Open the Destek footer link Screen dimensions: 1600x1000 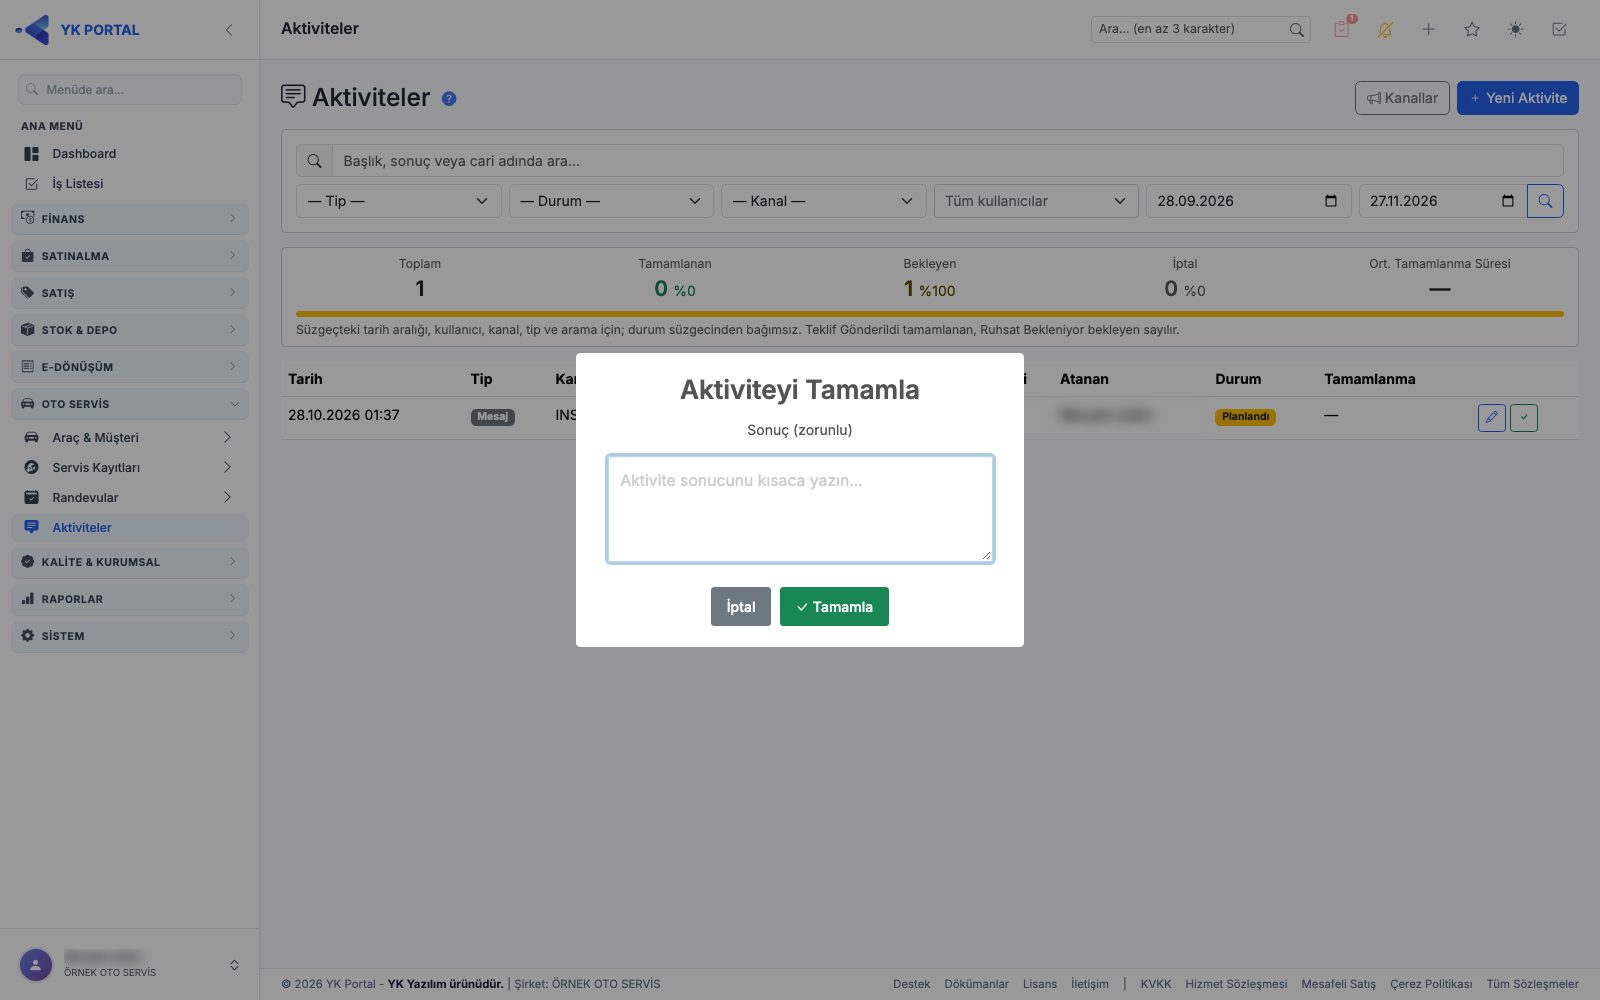912,984
